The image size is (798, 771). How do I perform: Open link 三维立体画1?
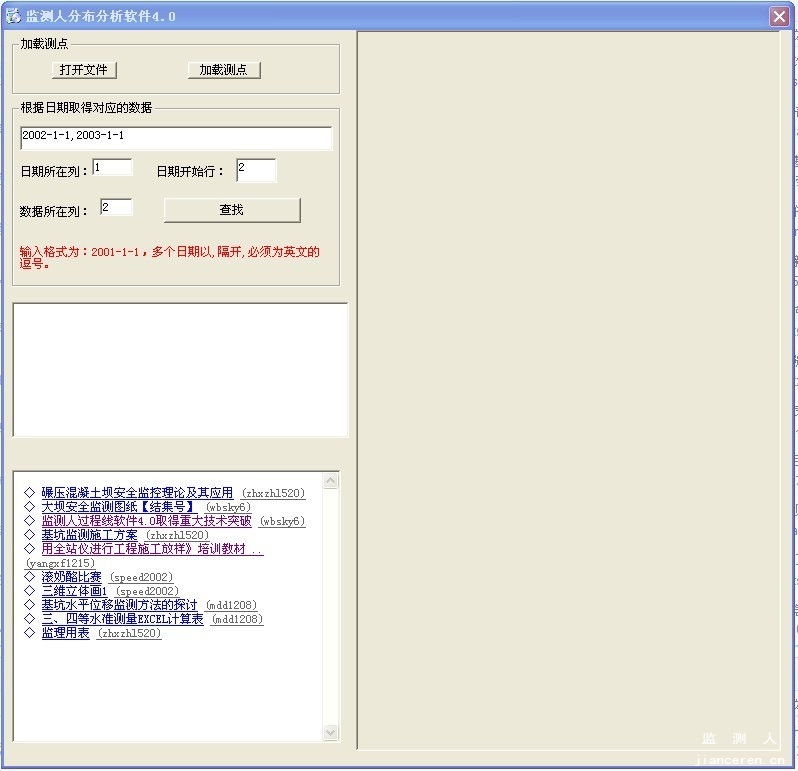[x=75, y=591]
